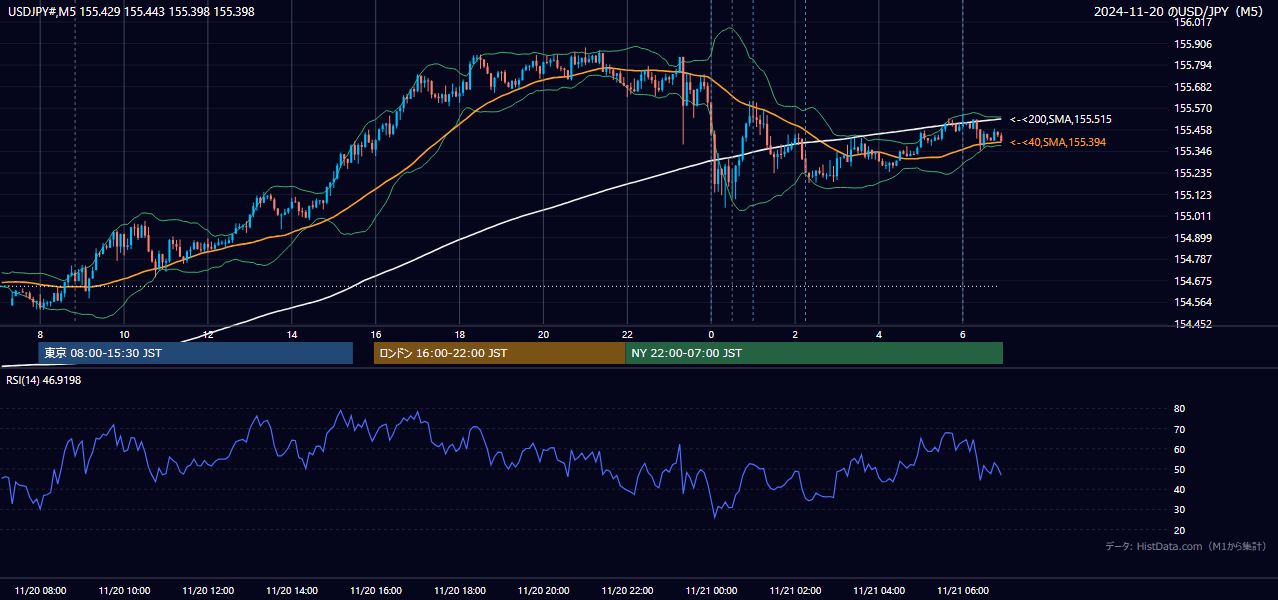
Task: Select the Tokyo 08:00-15:30 JST session bar
Action: [x=195, y=353]
